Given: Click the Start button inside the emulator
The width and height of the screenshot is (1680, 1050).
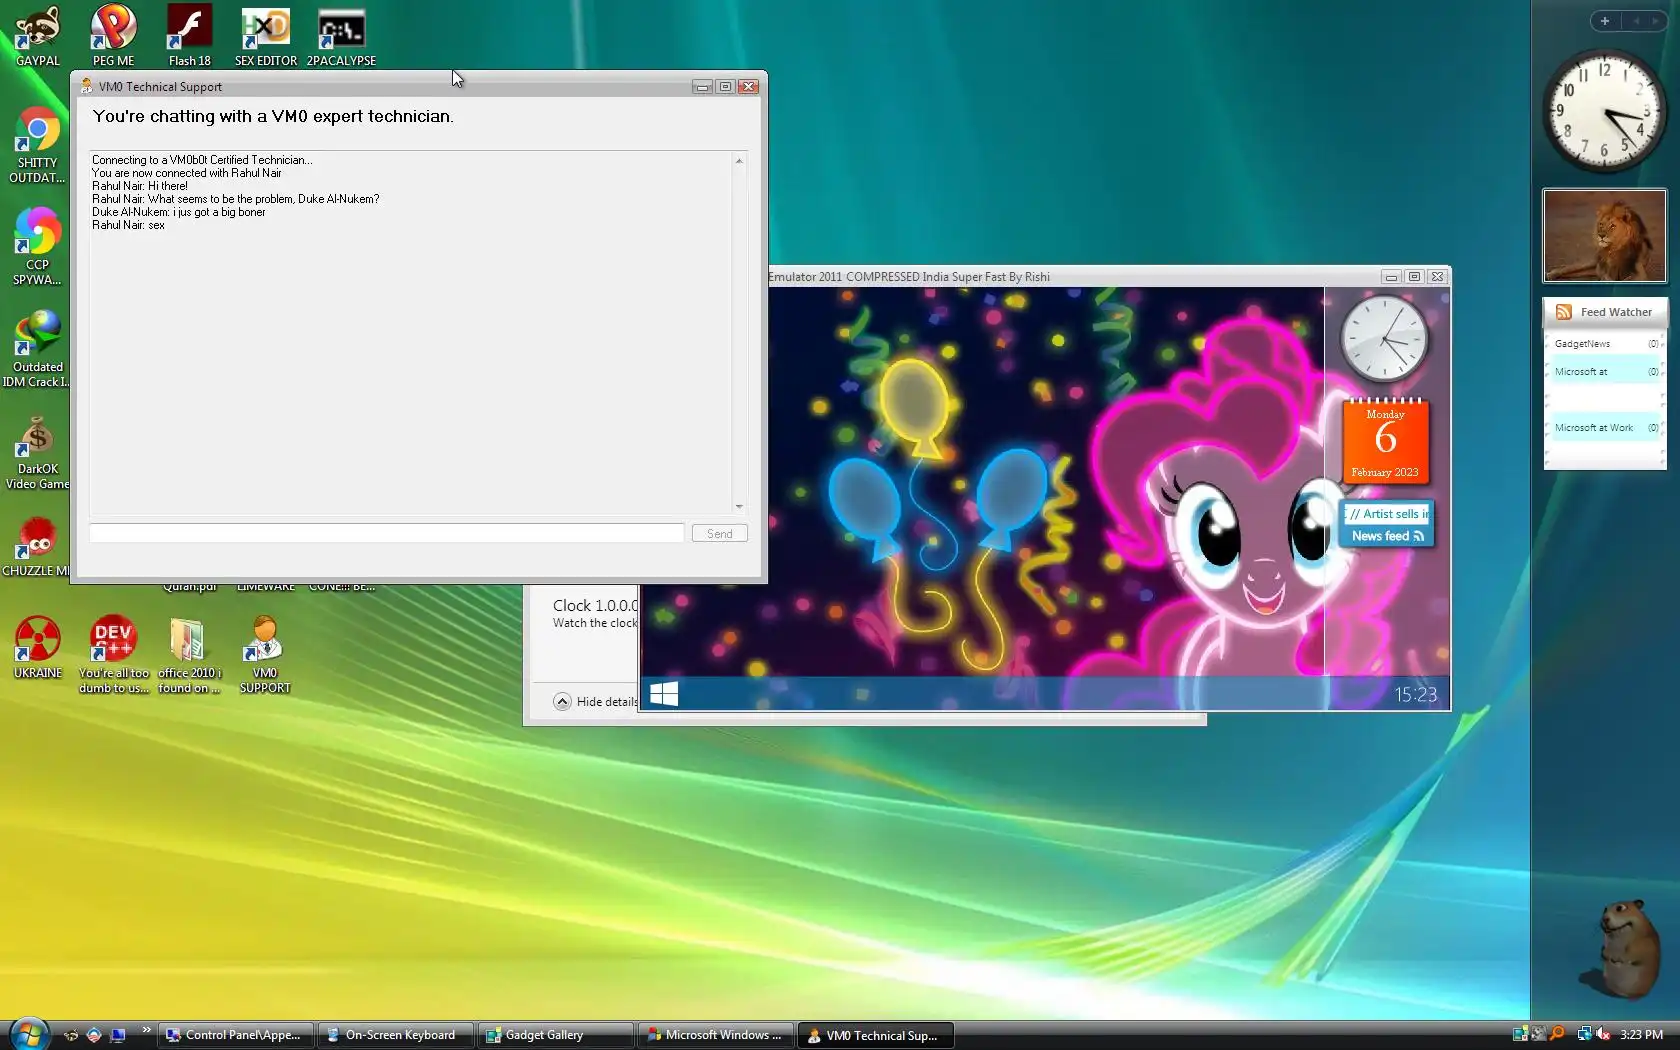Looking at the screenshot, I should point(664,694).
